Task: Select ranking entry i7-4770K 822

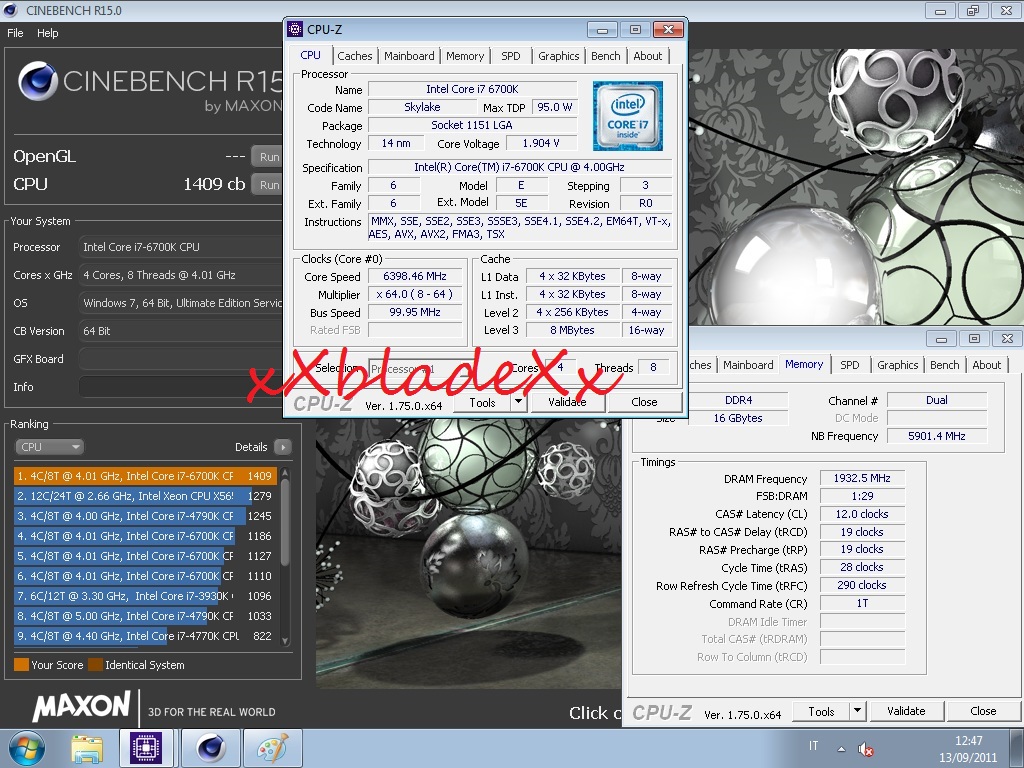Action: [145, 636]
